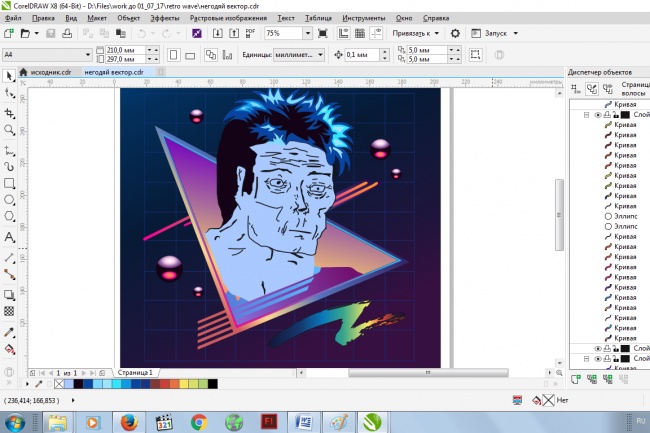Image resolution: width=650 pixels, height=433 pixels.
Task: Open the color palette flyout arrow
Action: click(27, 384)
